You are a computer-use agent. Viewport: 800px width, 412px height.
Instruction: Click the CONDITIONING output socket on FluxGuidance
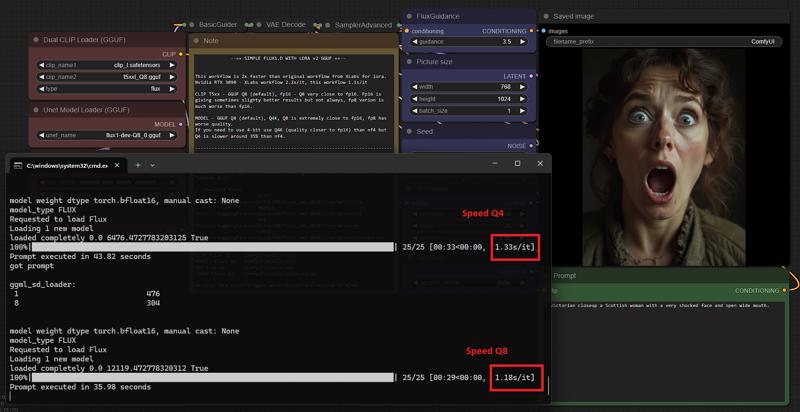(x=531, y=31)
